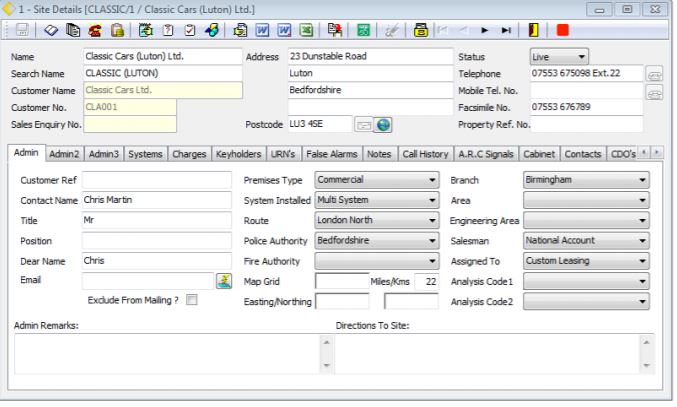The image size is (677, 407).
Task: Click into the Customer Ref field
Action: [x=155, y=180]
